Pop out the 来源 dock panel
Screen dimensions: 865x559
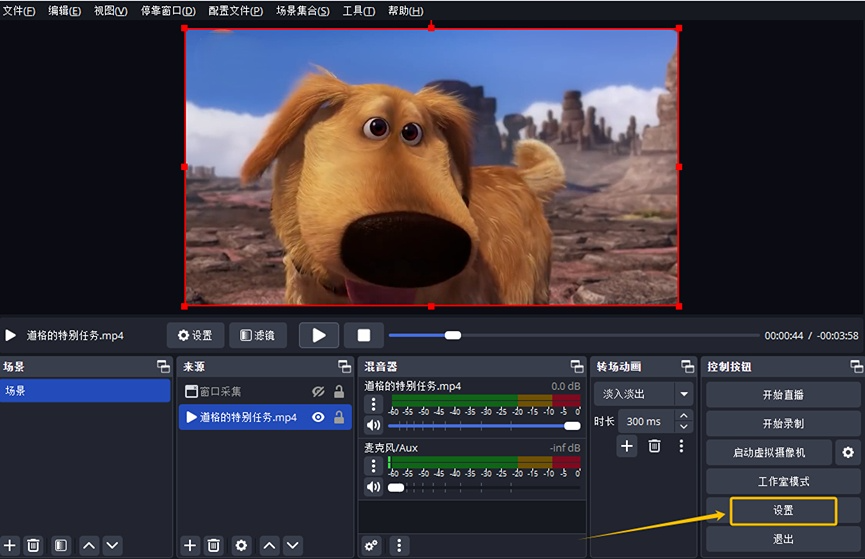344,366
